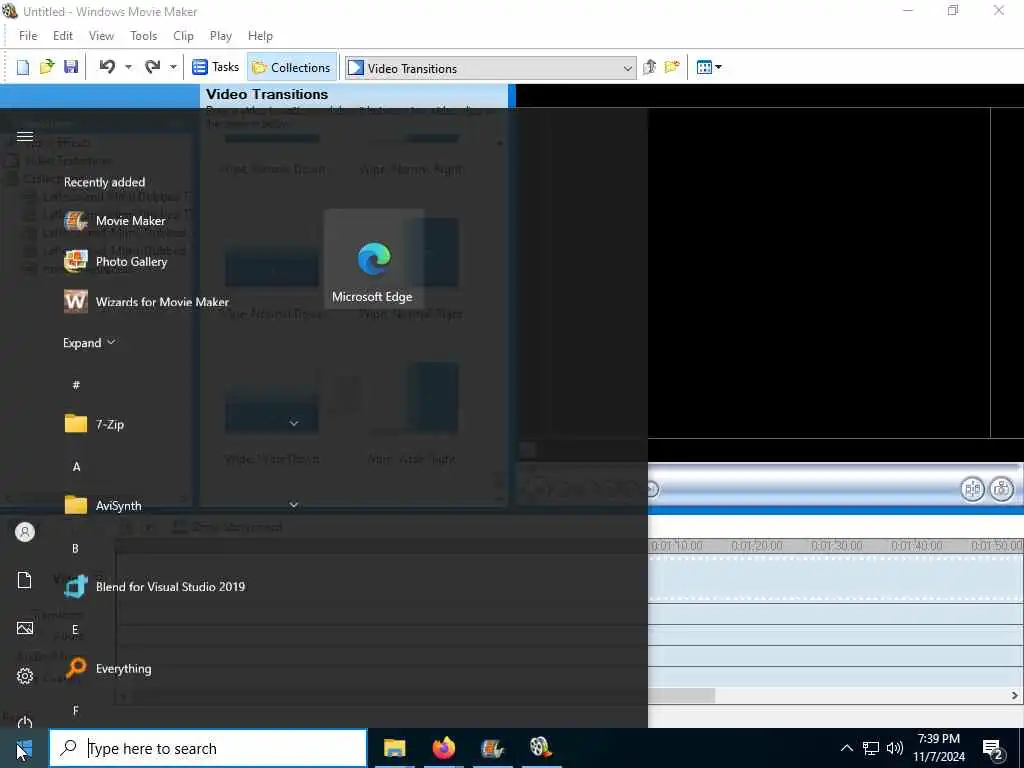
Task: Click the B letter header in the app list
Action: point(75,549)
